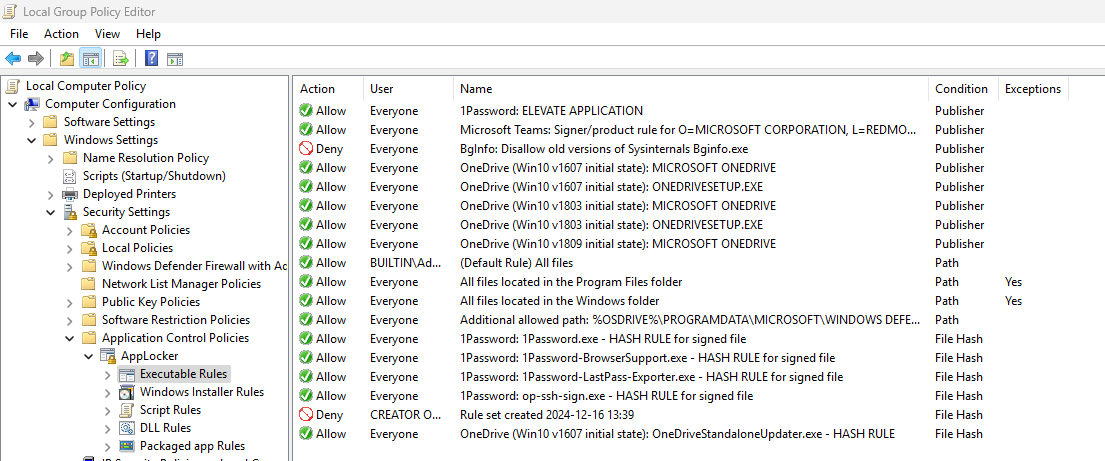Expand the Name Resolution Policy node
The image size is (1105, 461).
pyautogui.click(x=51, y=159)
